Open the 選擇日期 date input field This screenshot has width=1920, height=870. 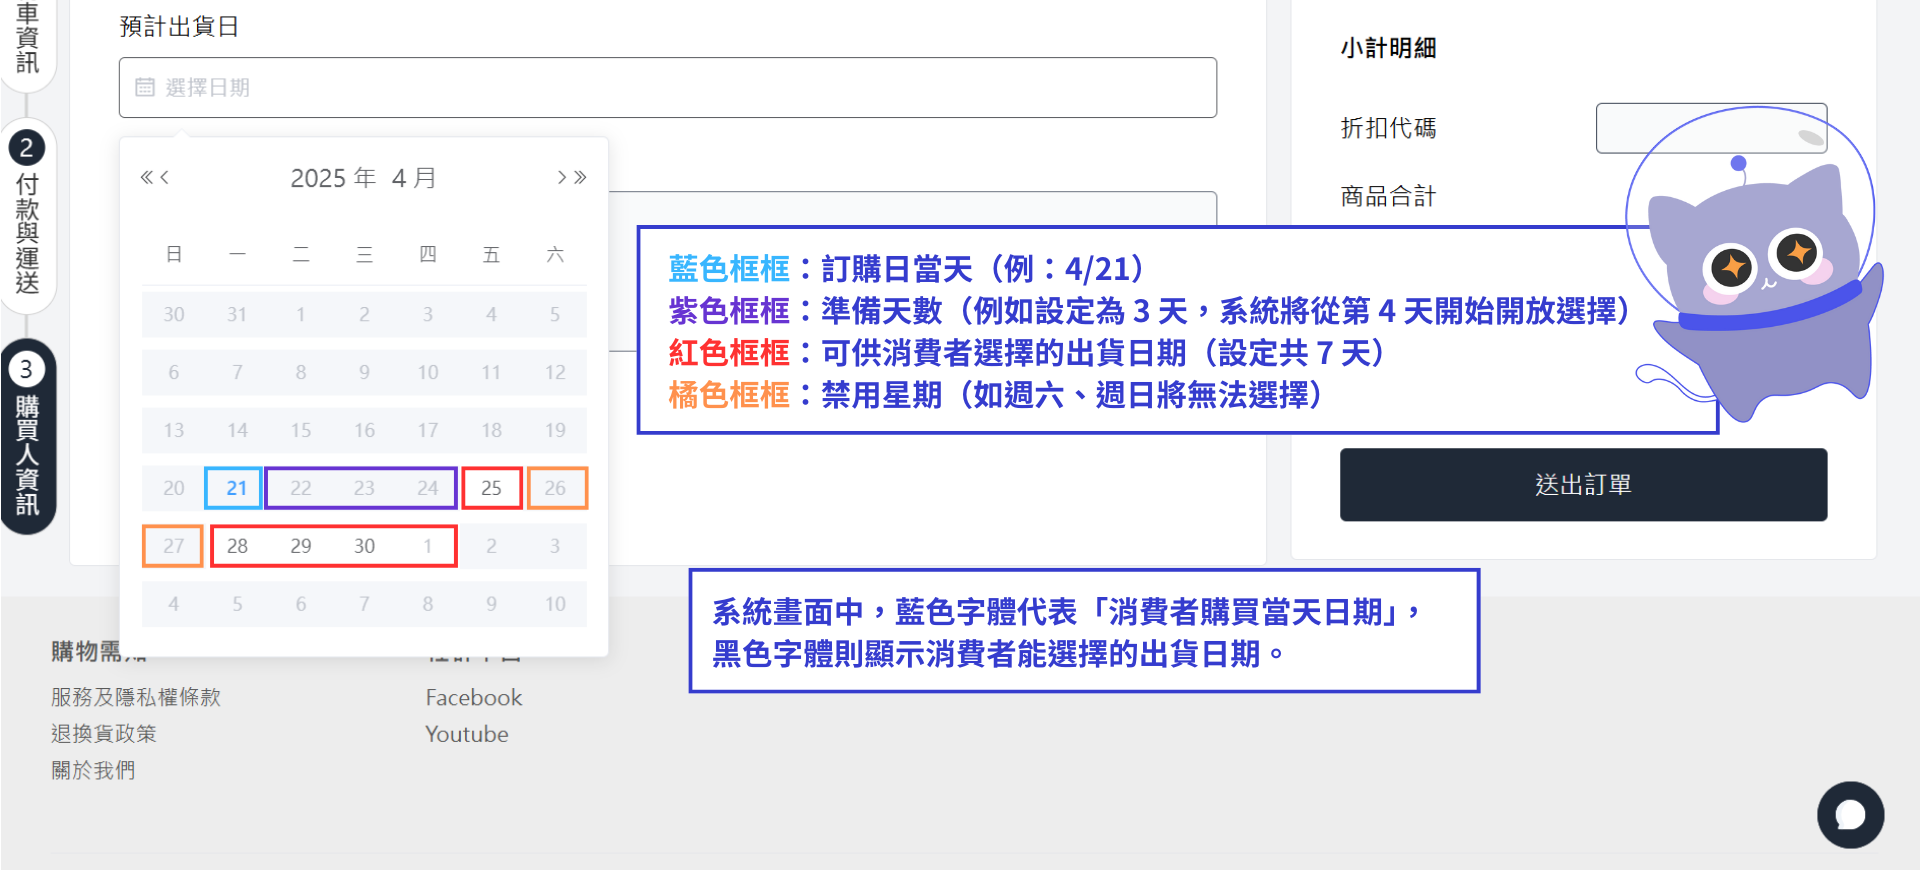[x=668, y=88]
